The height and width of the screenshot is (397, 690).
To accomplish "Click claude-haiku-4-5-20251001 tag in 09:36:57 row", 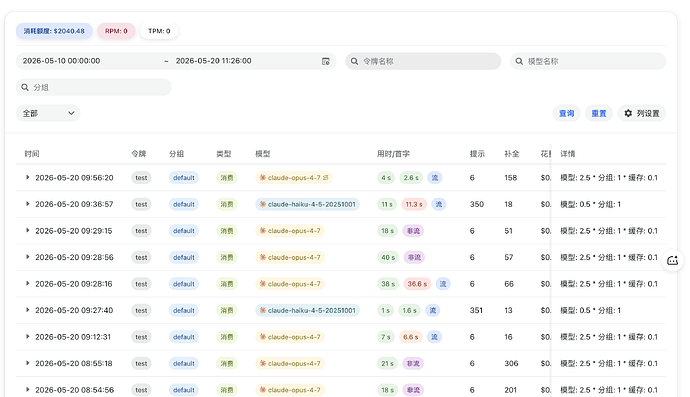I will point(308,204).
